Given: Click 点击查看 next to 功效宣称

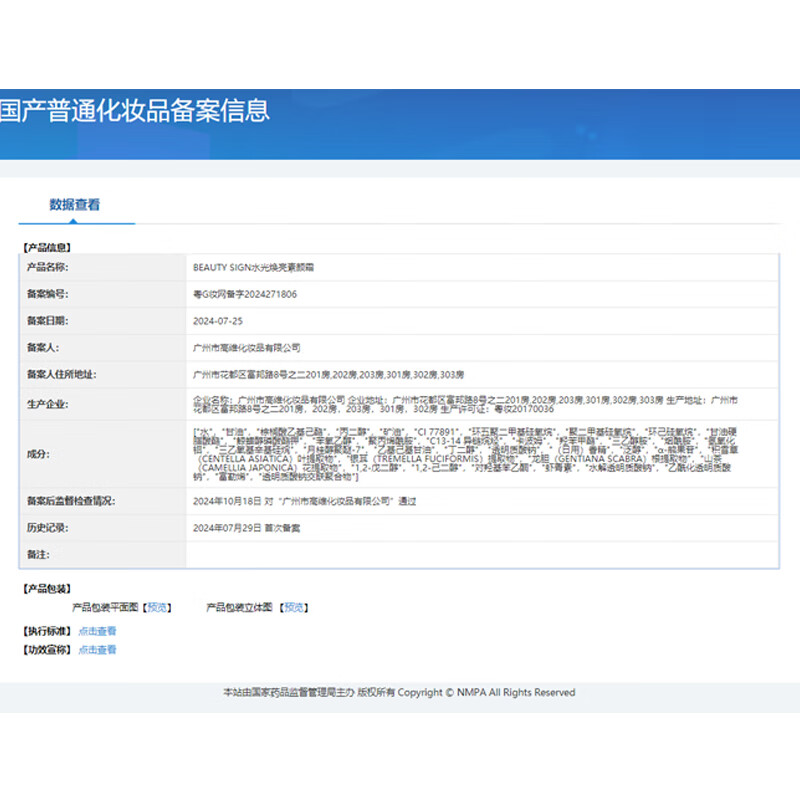Looking at the screenshot, I should tap(99, 648).
